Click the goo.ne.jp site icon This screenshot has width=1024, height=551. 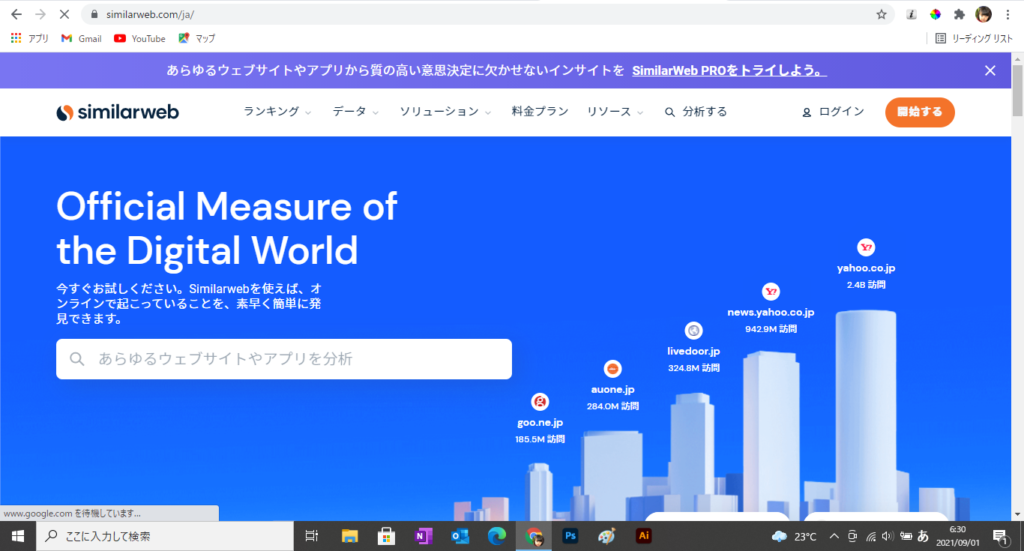pyautogui.click(x=540, y=401)
